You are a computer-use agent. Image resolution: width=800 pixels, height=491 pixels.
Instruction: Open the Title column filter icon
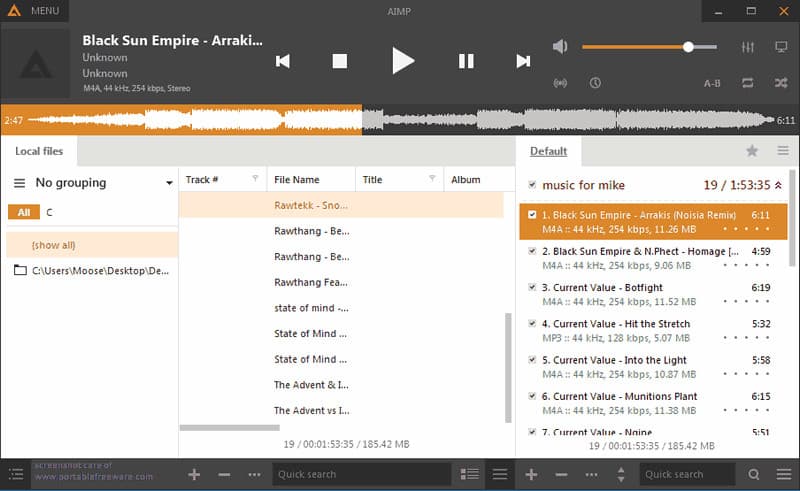[x=432, y=178]
